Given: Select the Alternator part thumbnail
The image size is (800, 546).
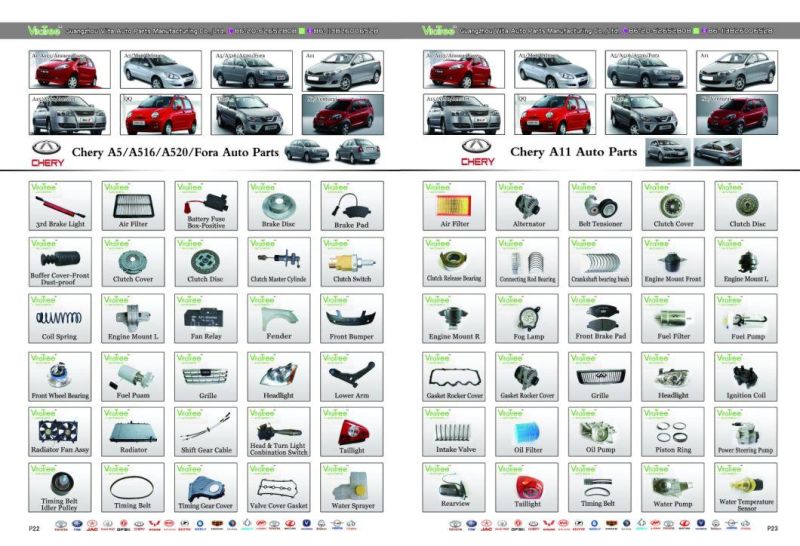Looking at the screenshot, I should (527, 206).
